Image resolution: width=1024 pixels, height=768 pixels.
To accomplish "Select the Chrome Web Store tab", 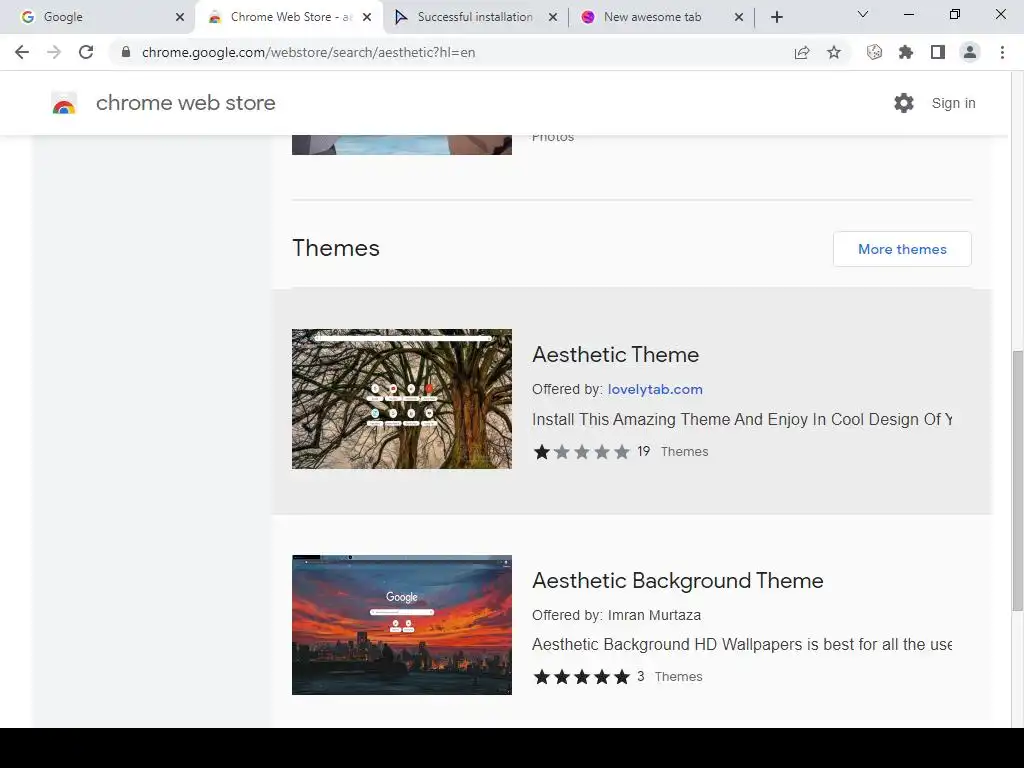I will point(290,17).
